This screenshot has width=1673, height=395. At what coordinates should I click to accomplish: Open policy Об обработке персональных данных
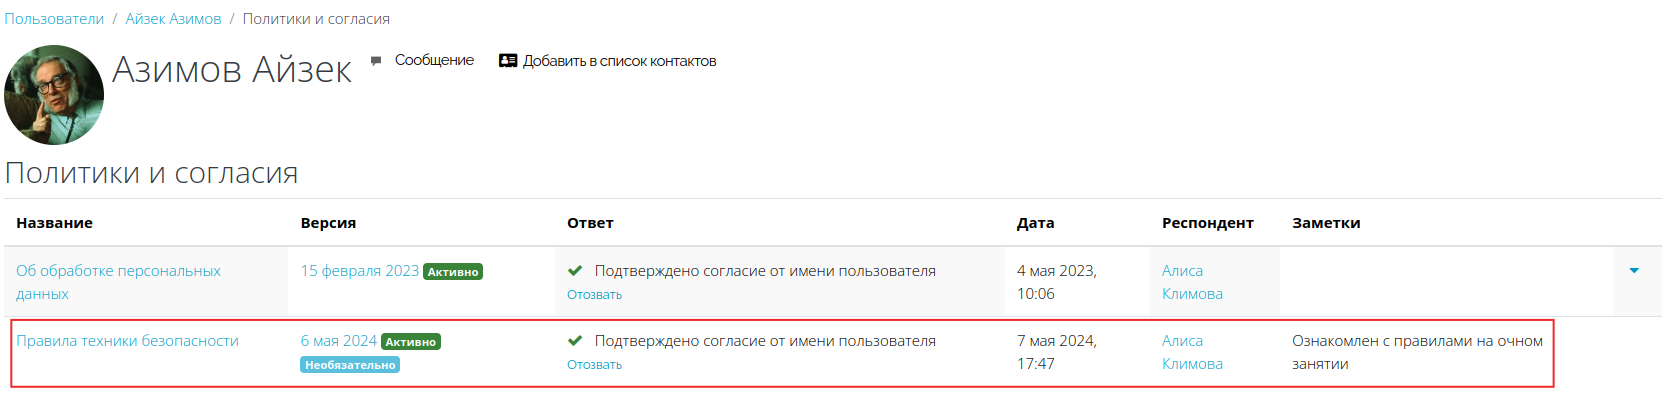118,282
